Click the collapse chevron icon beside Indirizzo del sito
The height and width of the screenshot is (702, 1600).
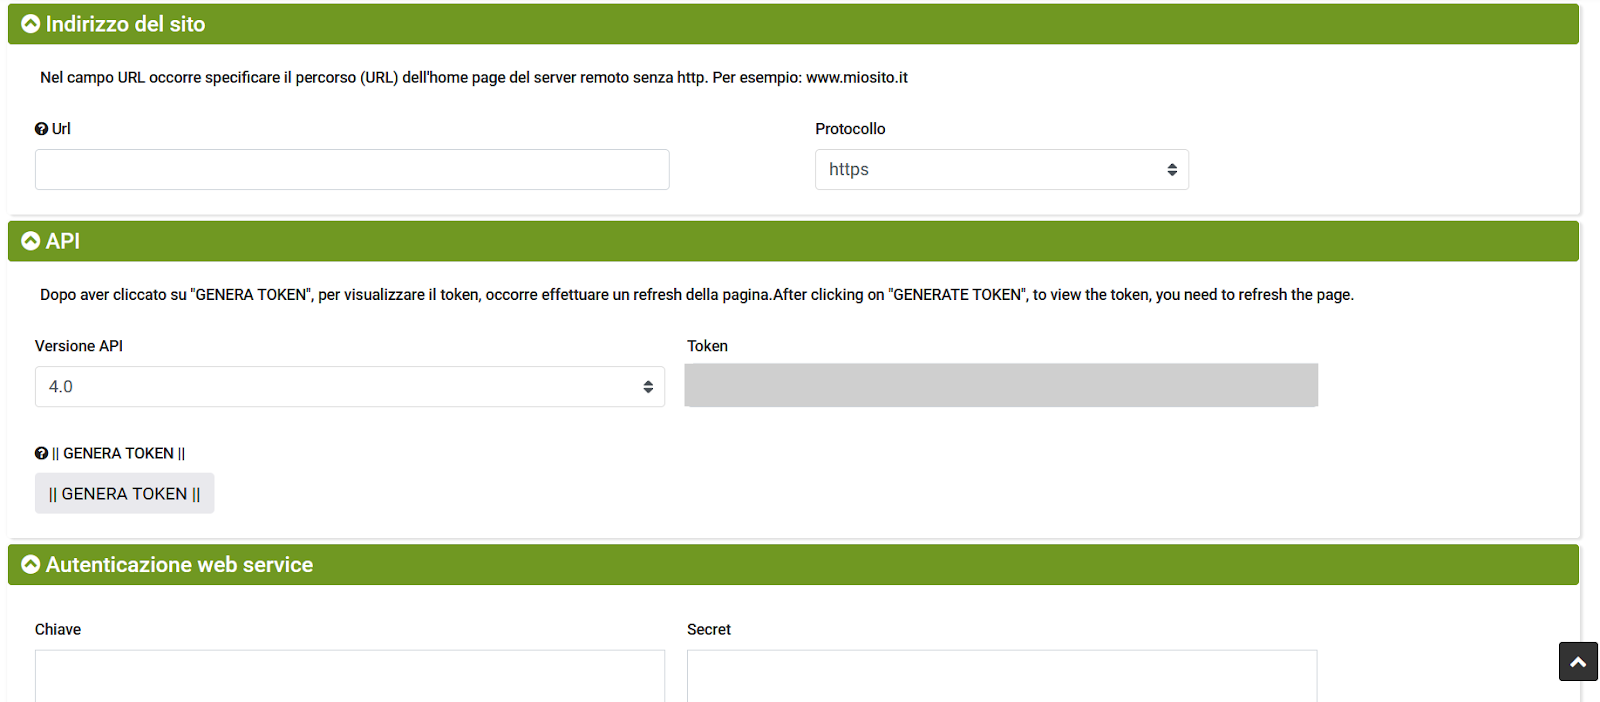pos(31,24)
